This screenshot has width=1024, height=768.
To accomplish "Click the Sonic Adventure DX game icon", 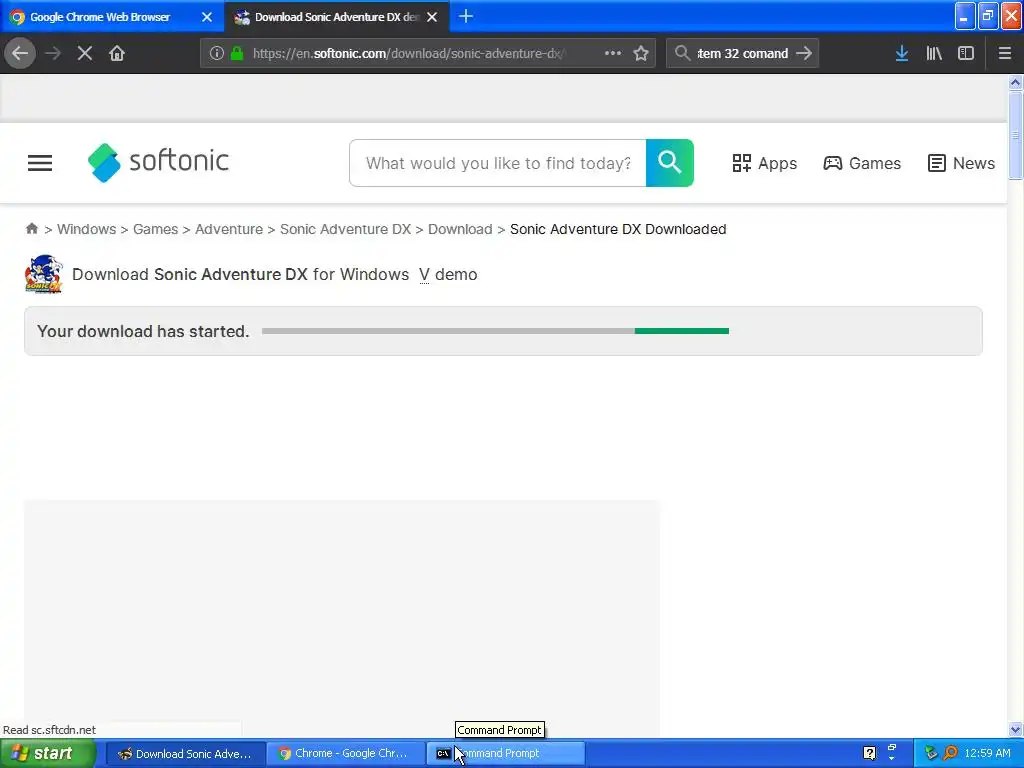I will click(x=43, y=274).
